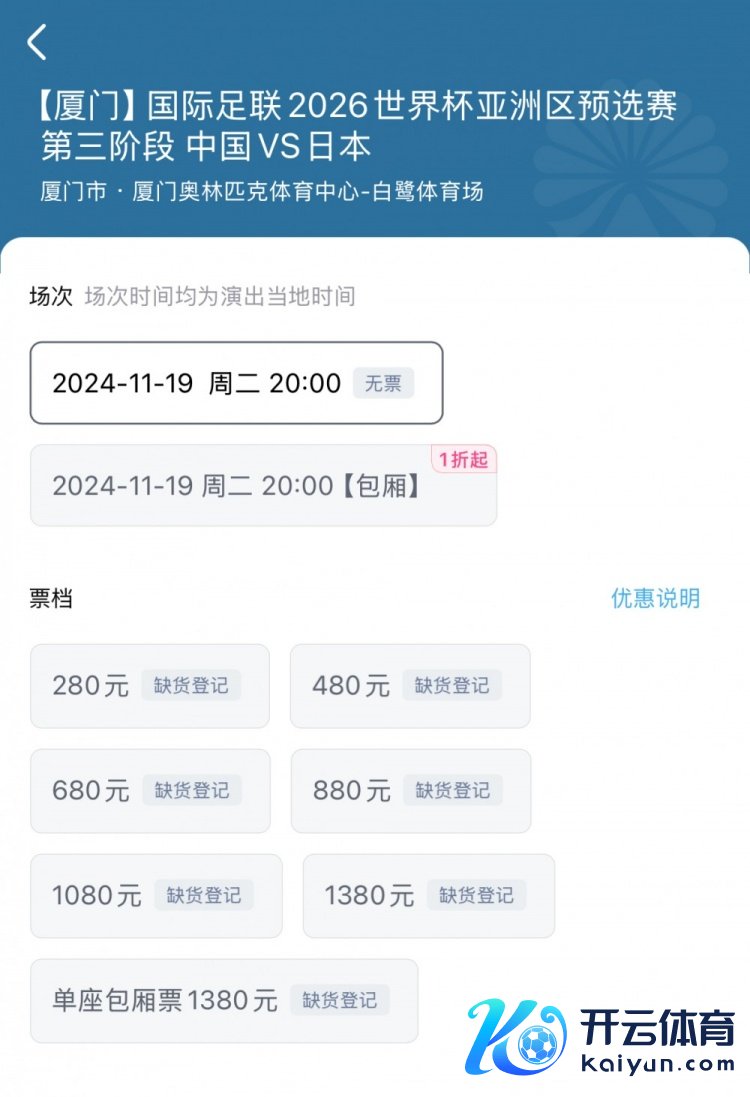The width and height of the screenshot is (750, 1097).
Task: Tap the 1折起 discount badge
Action: (x=464, y=460)
